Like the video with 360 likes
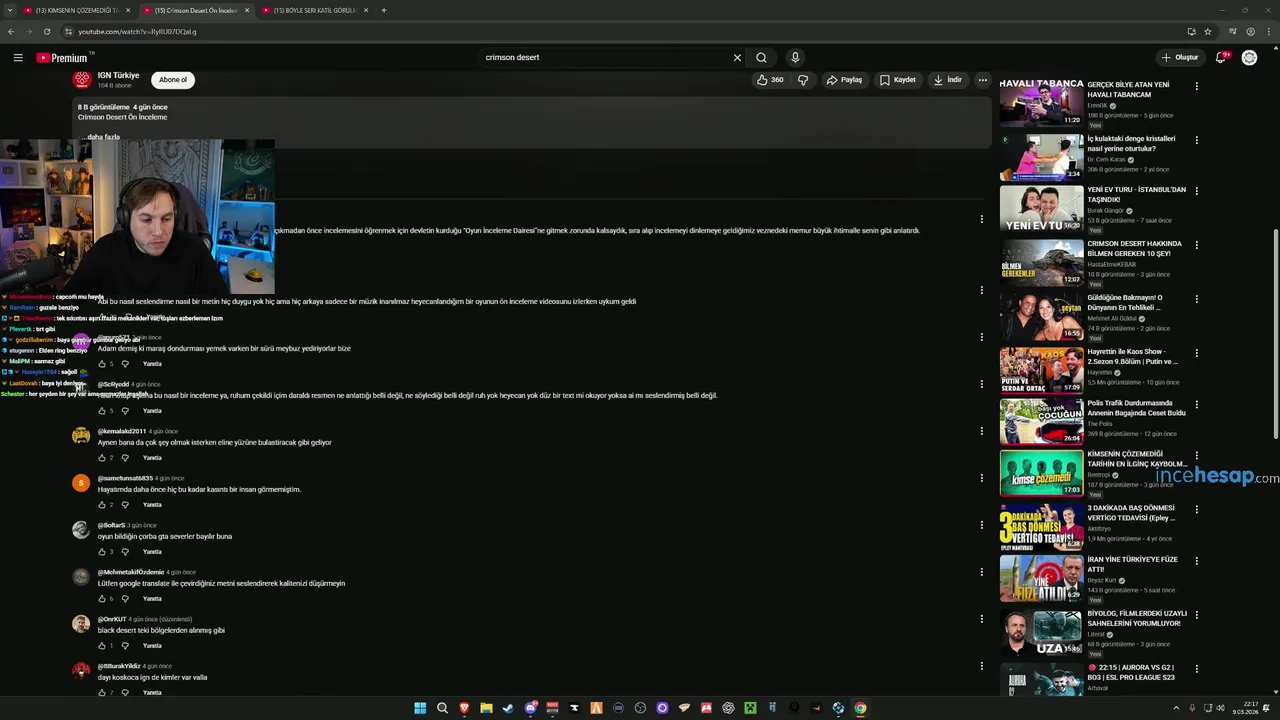Image resolution: width=1280 pixels, height=720 pixels. click(x=770, y=80)
